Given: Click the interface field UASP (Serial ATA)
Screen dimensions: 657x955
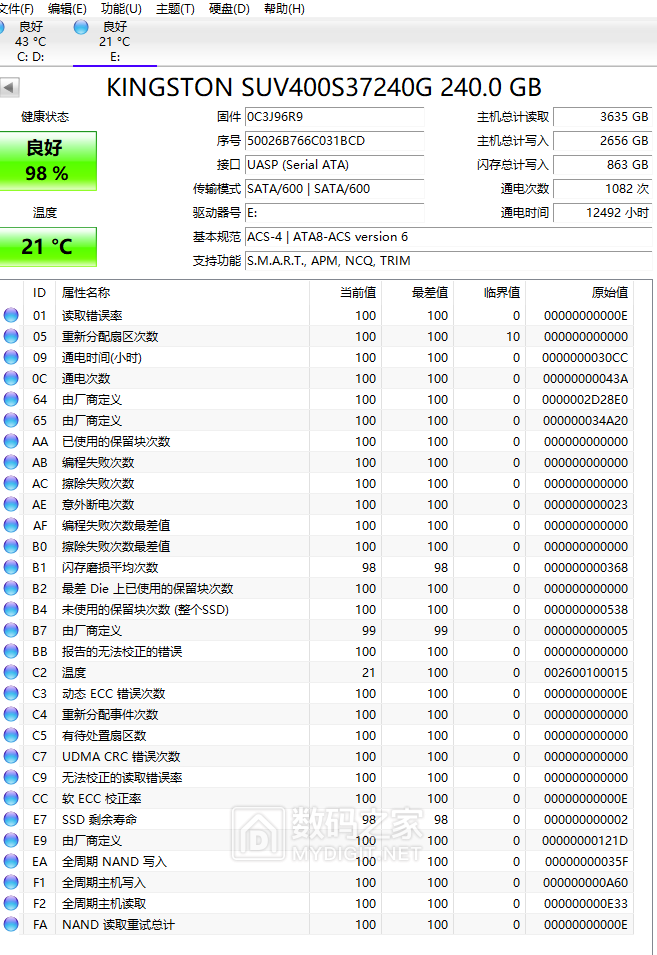Looking at the screenshot, I should 334,165.
